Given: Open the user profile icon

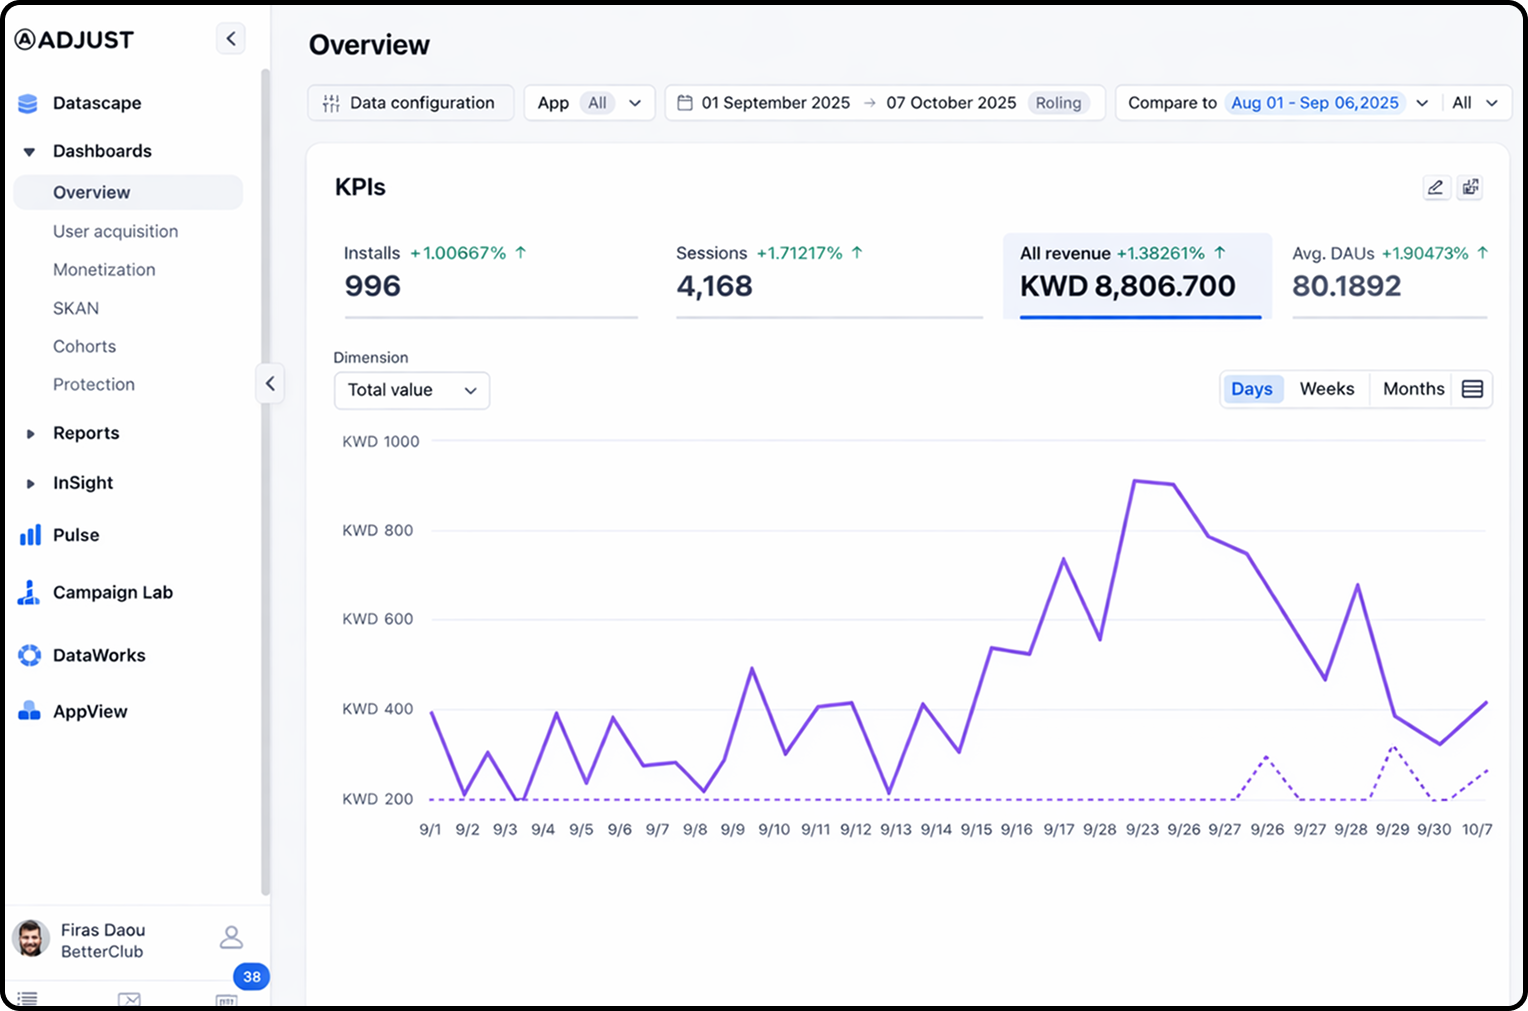Looking at the screenshot, I should tap(231, 937).
